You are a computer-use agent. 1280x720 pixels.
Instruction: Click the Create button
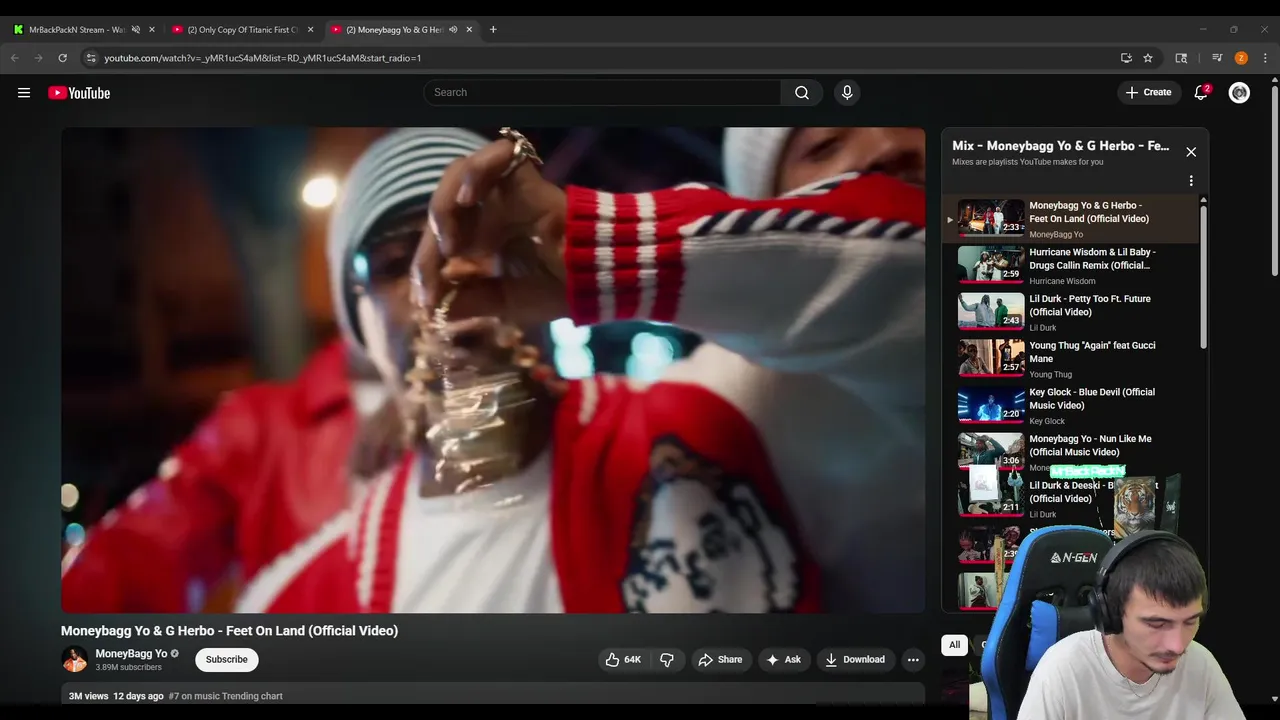[x=1148, y=93]
